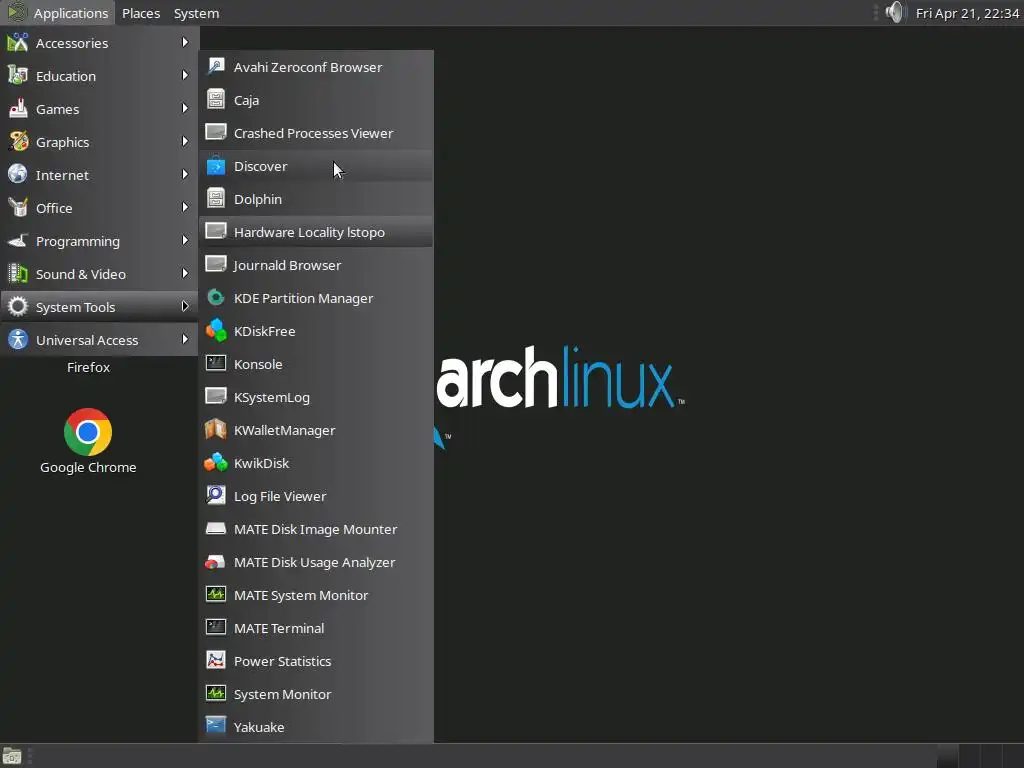Image resolution: width=1024 pixels, height=768 pixels.
Task: Launch MATE Terminal from its label
Action: pyautogui.click(x=279, y=628)
